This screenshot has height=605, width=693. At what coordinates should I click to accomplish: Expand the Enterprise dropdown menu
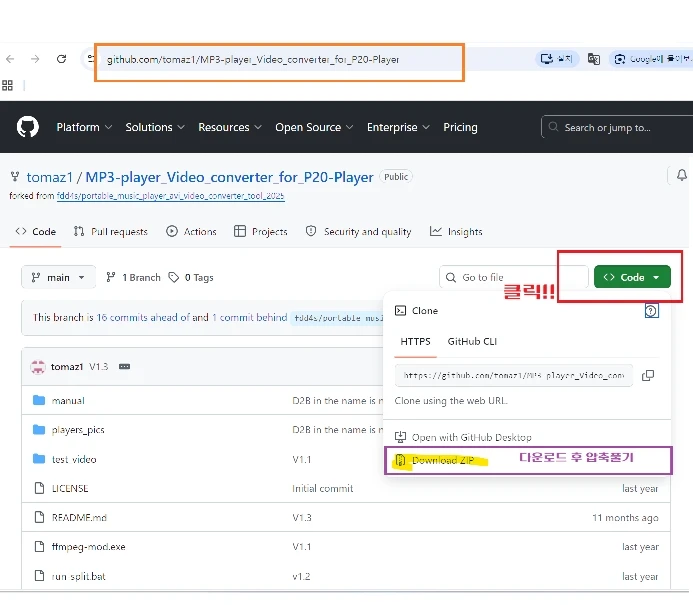pos(398,127)
